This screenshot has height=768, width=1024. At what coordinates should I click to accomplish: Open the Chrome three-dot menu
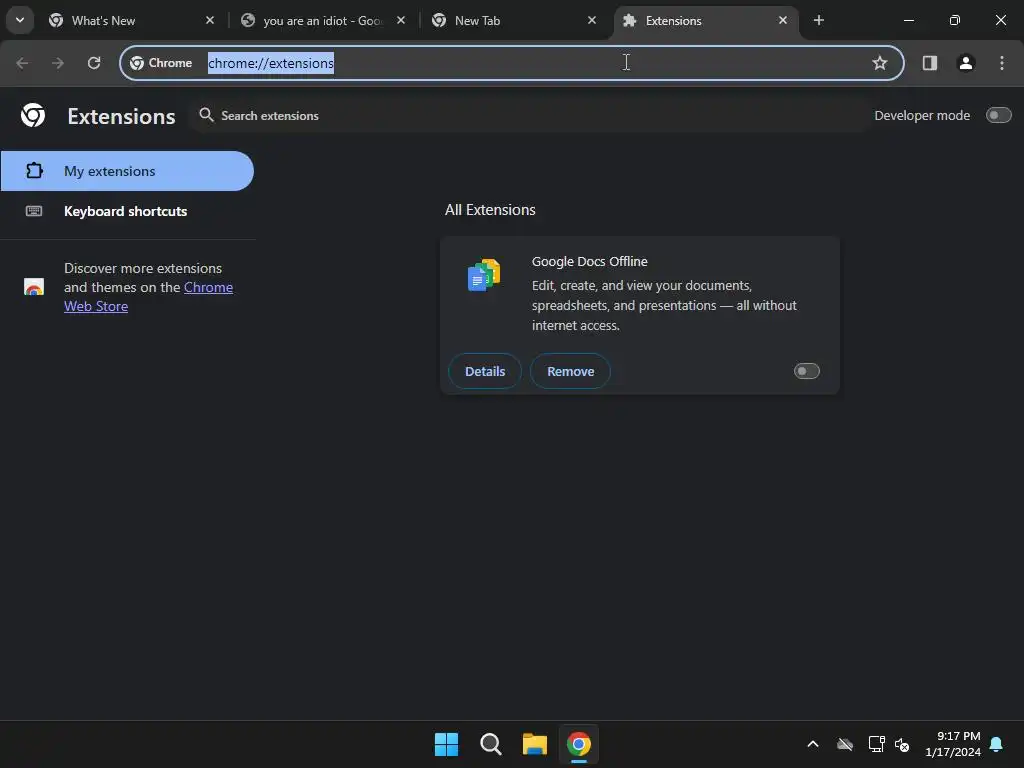pos(1001,63)
